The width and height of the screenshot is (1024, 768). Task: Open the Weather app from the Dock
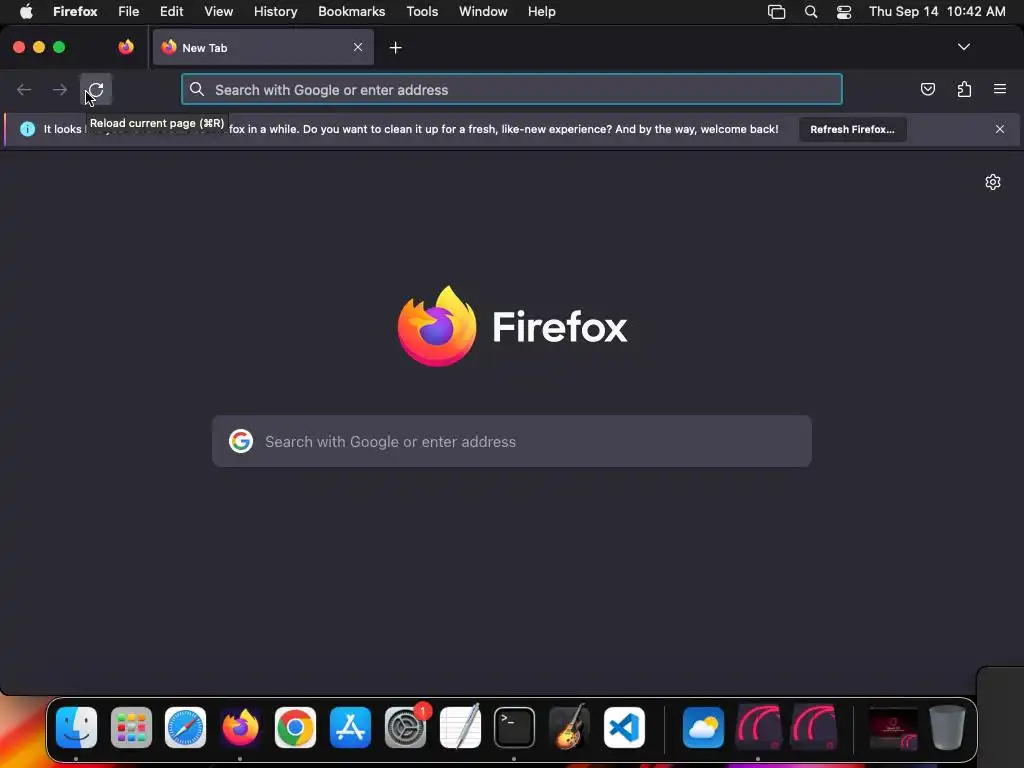coord(703,727)
